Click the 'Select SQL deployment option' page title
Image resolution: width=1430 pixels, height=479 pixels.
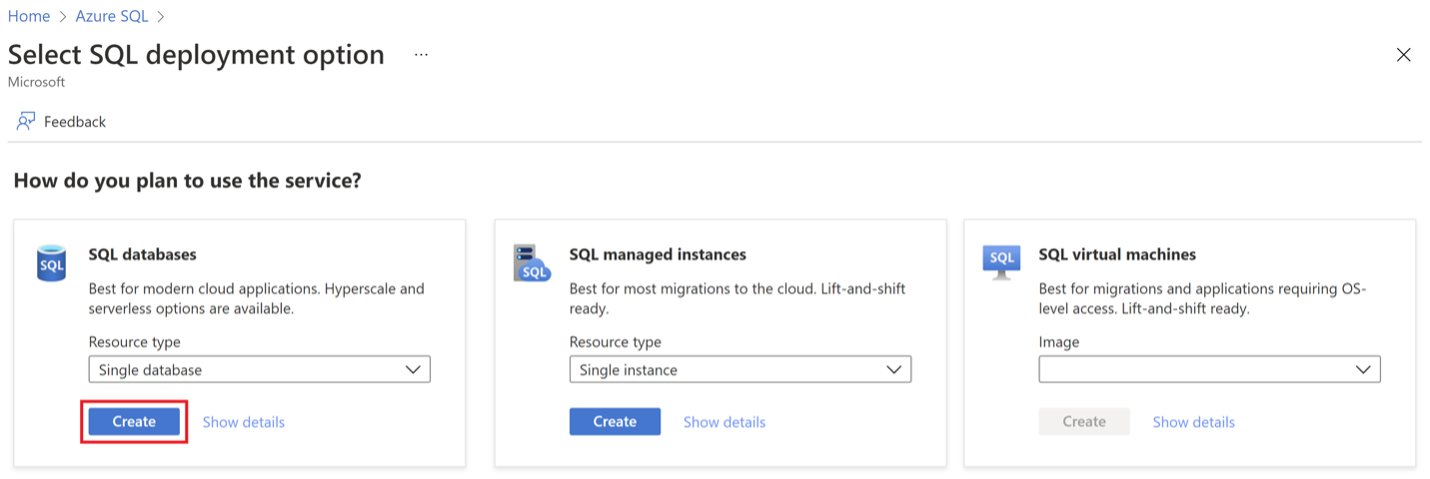[x=196, y=54]
